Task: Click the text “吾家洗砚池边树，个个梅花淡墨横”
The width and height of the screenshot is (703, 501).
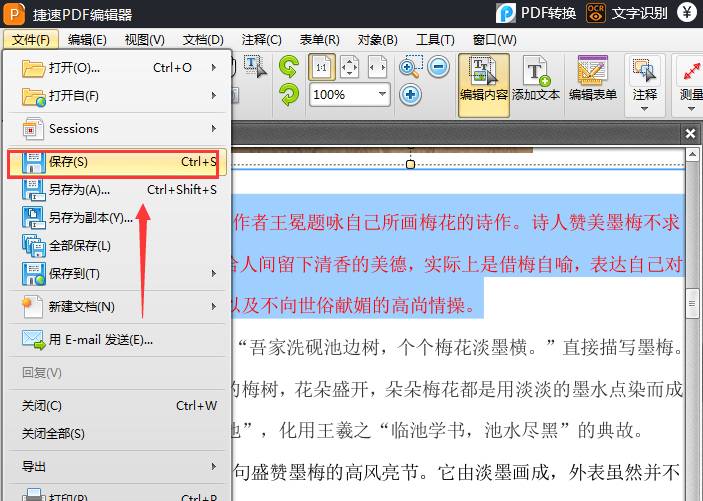Action: tap(388, 347)
